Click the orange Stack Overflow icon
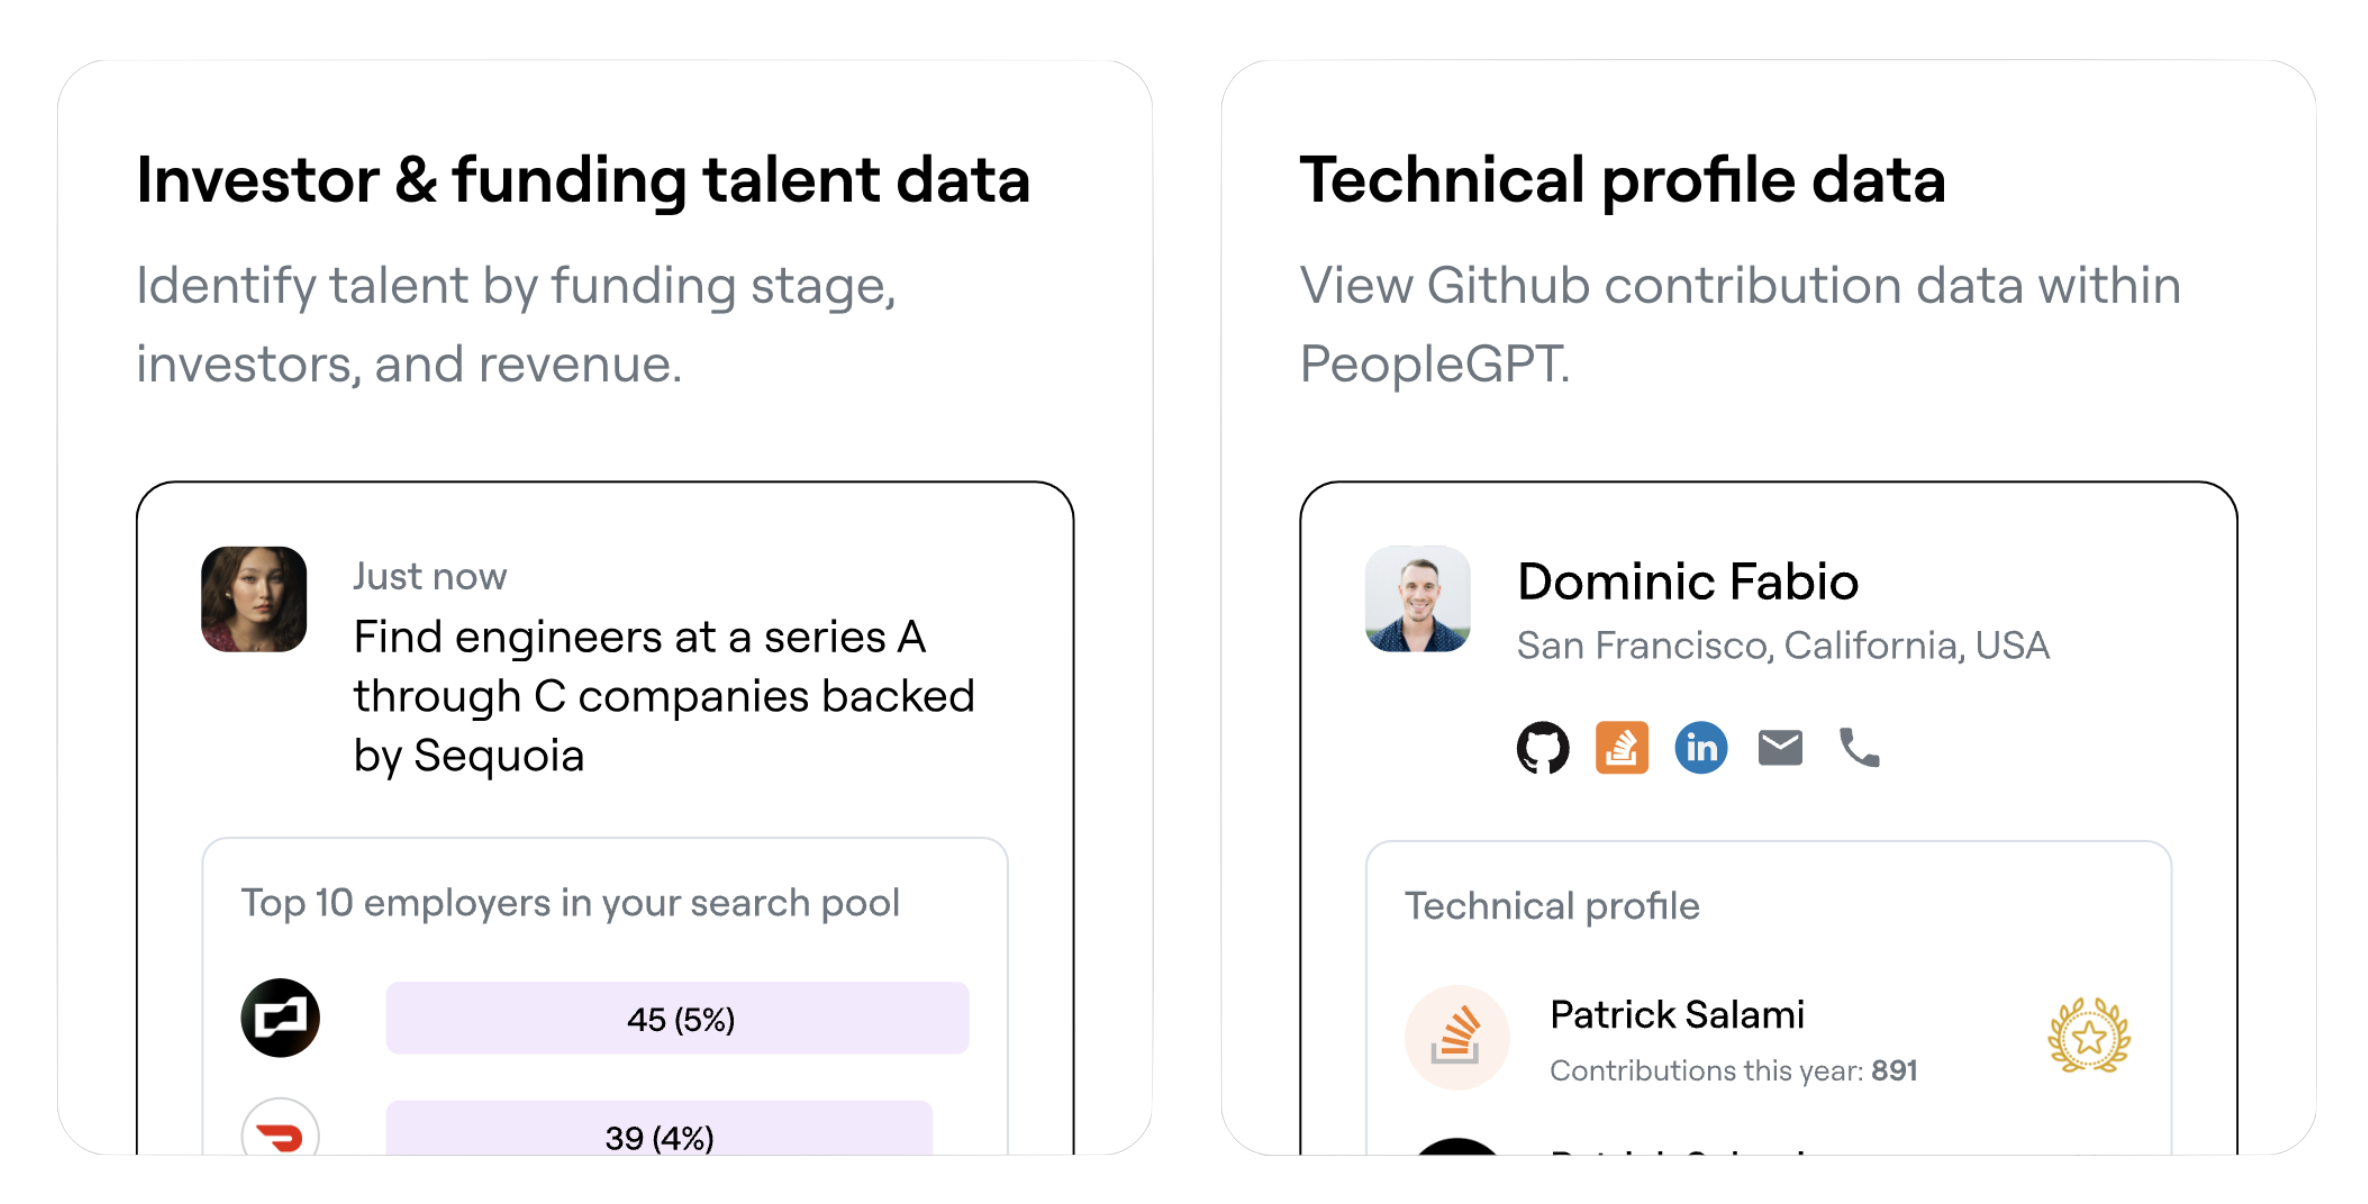 [x=1621, y=747]
